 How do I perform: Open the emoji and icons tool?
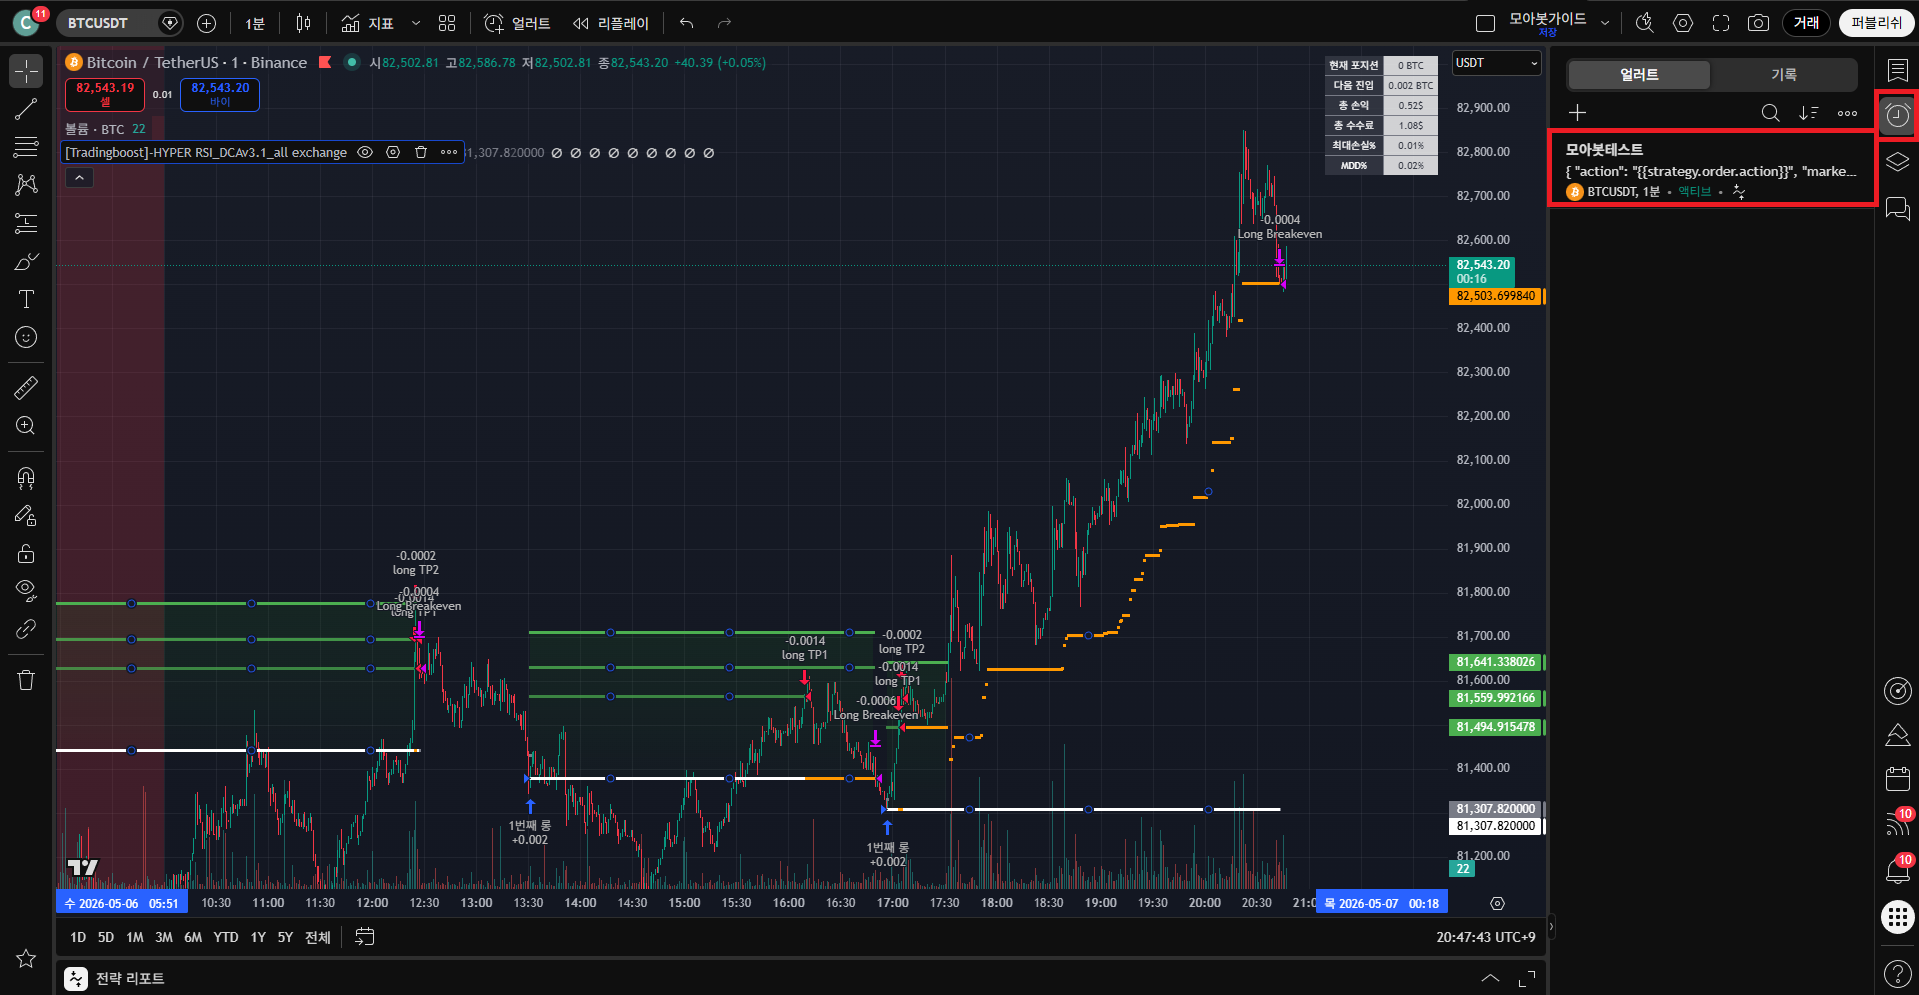click(26, 337)
